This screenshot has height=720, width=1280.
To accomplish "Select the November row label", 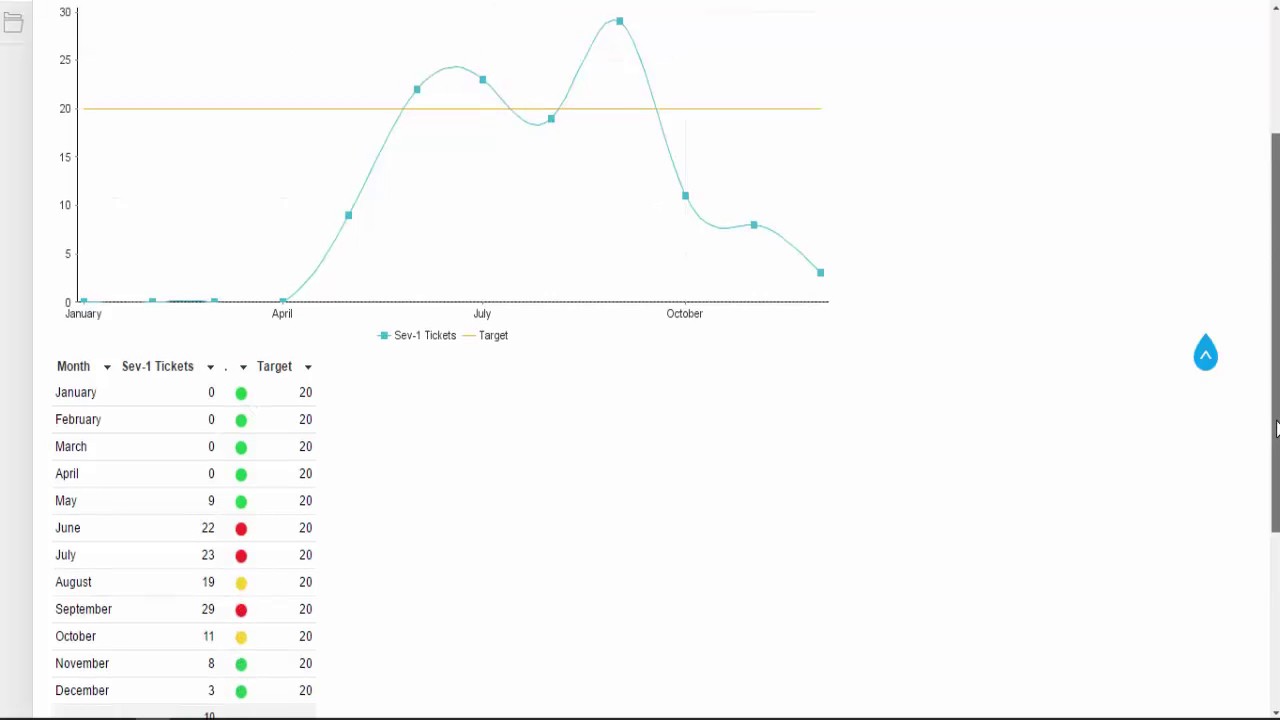I will [x=82, y=662].
